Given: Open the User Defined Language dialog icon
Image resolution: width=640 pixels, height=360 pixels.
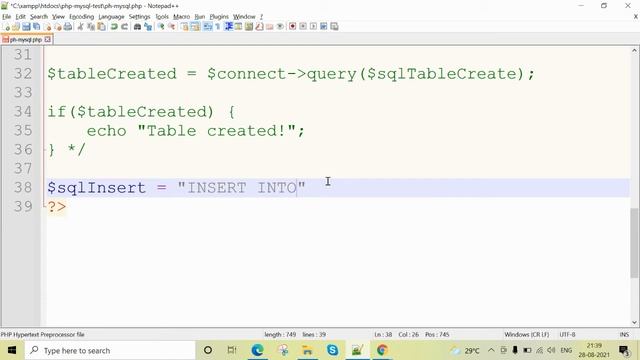Looking at the screenshot, I should click(238, 27).
